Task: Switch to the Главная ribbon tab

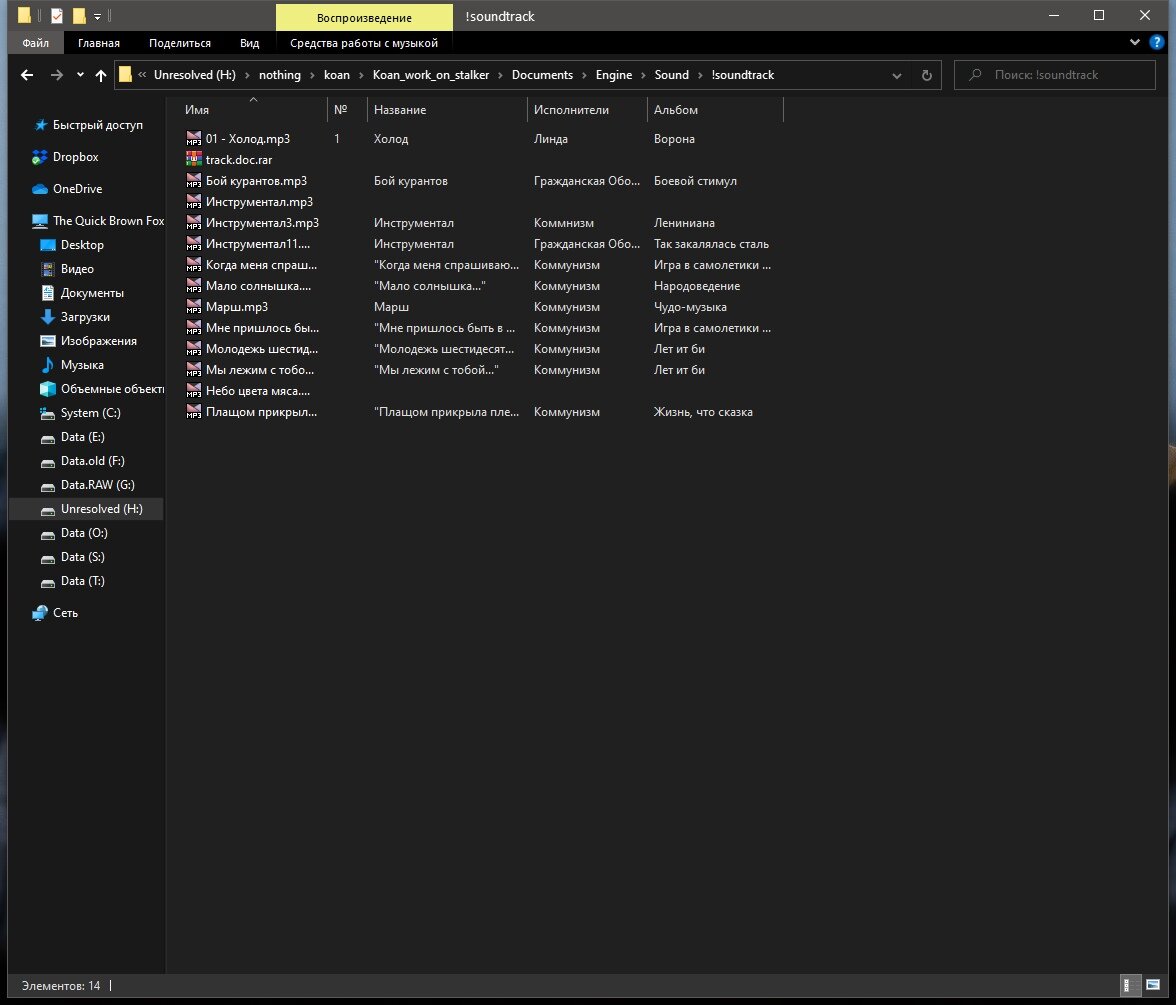Action: [99, 43]
